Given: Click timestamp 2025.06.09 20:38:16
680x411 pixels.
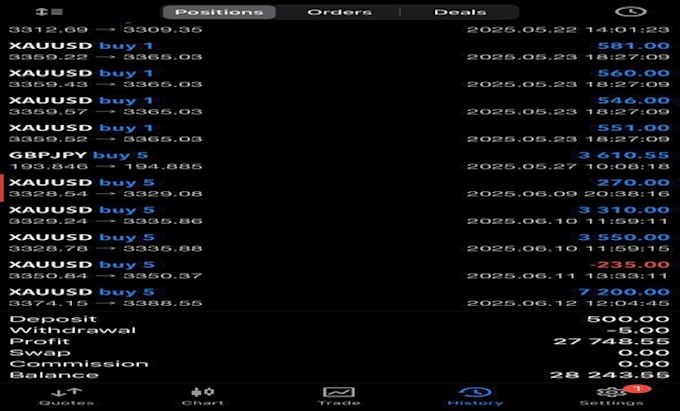Looking at the screenshot, I should point(568,194).
